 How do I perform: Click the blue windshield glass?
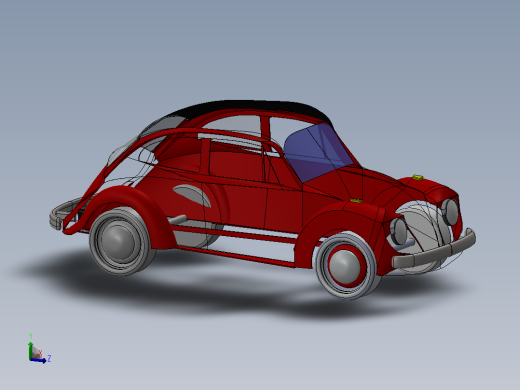[317, 153]
